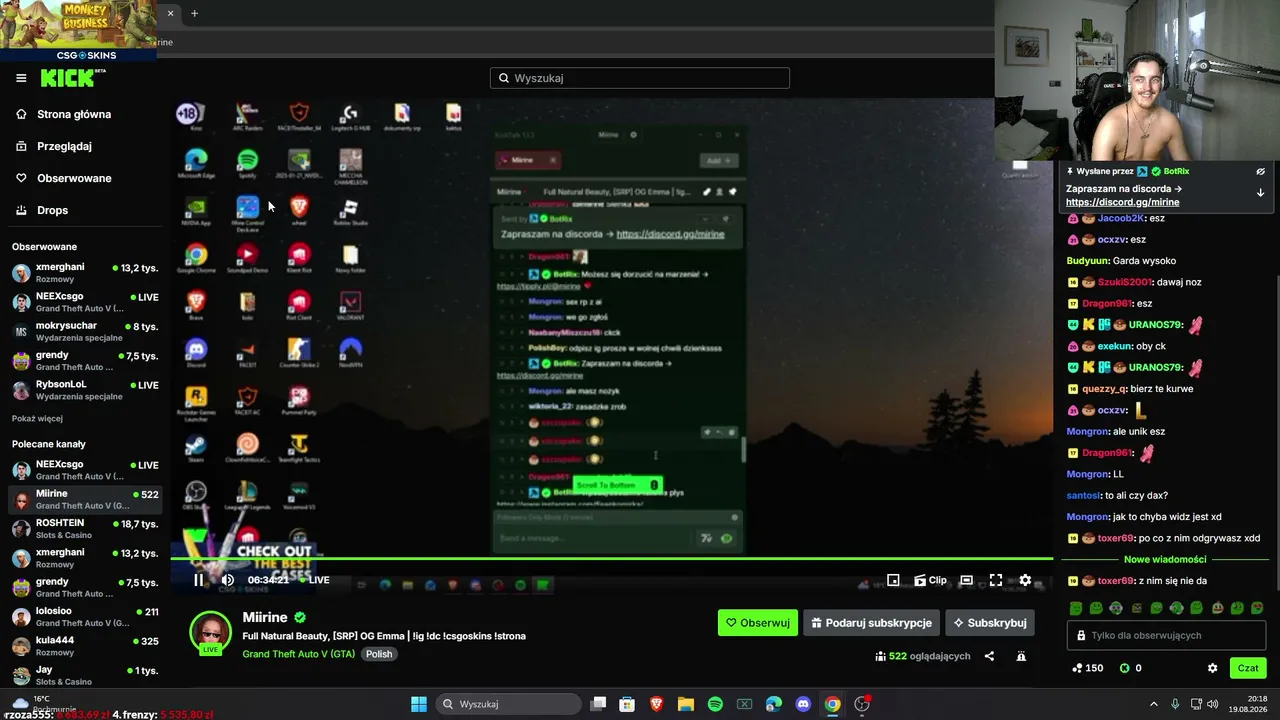
Task: Follow Miirine with the Obserwuj button
Action: 758,623
